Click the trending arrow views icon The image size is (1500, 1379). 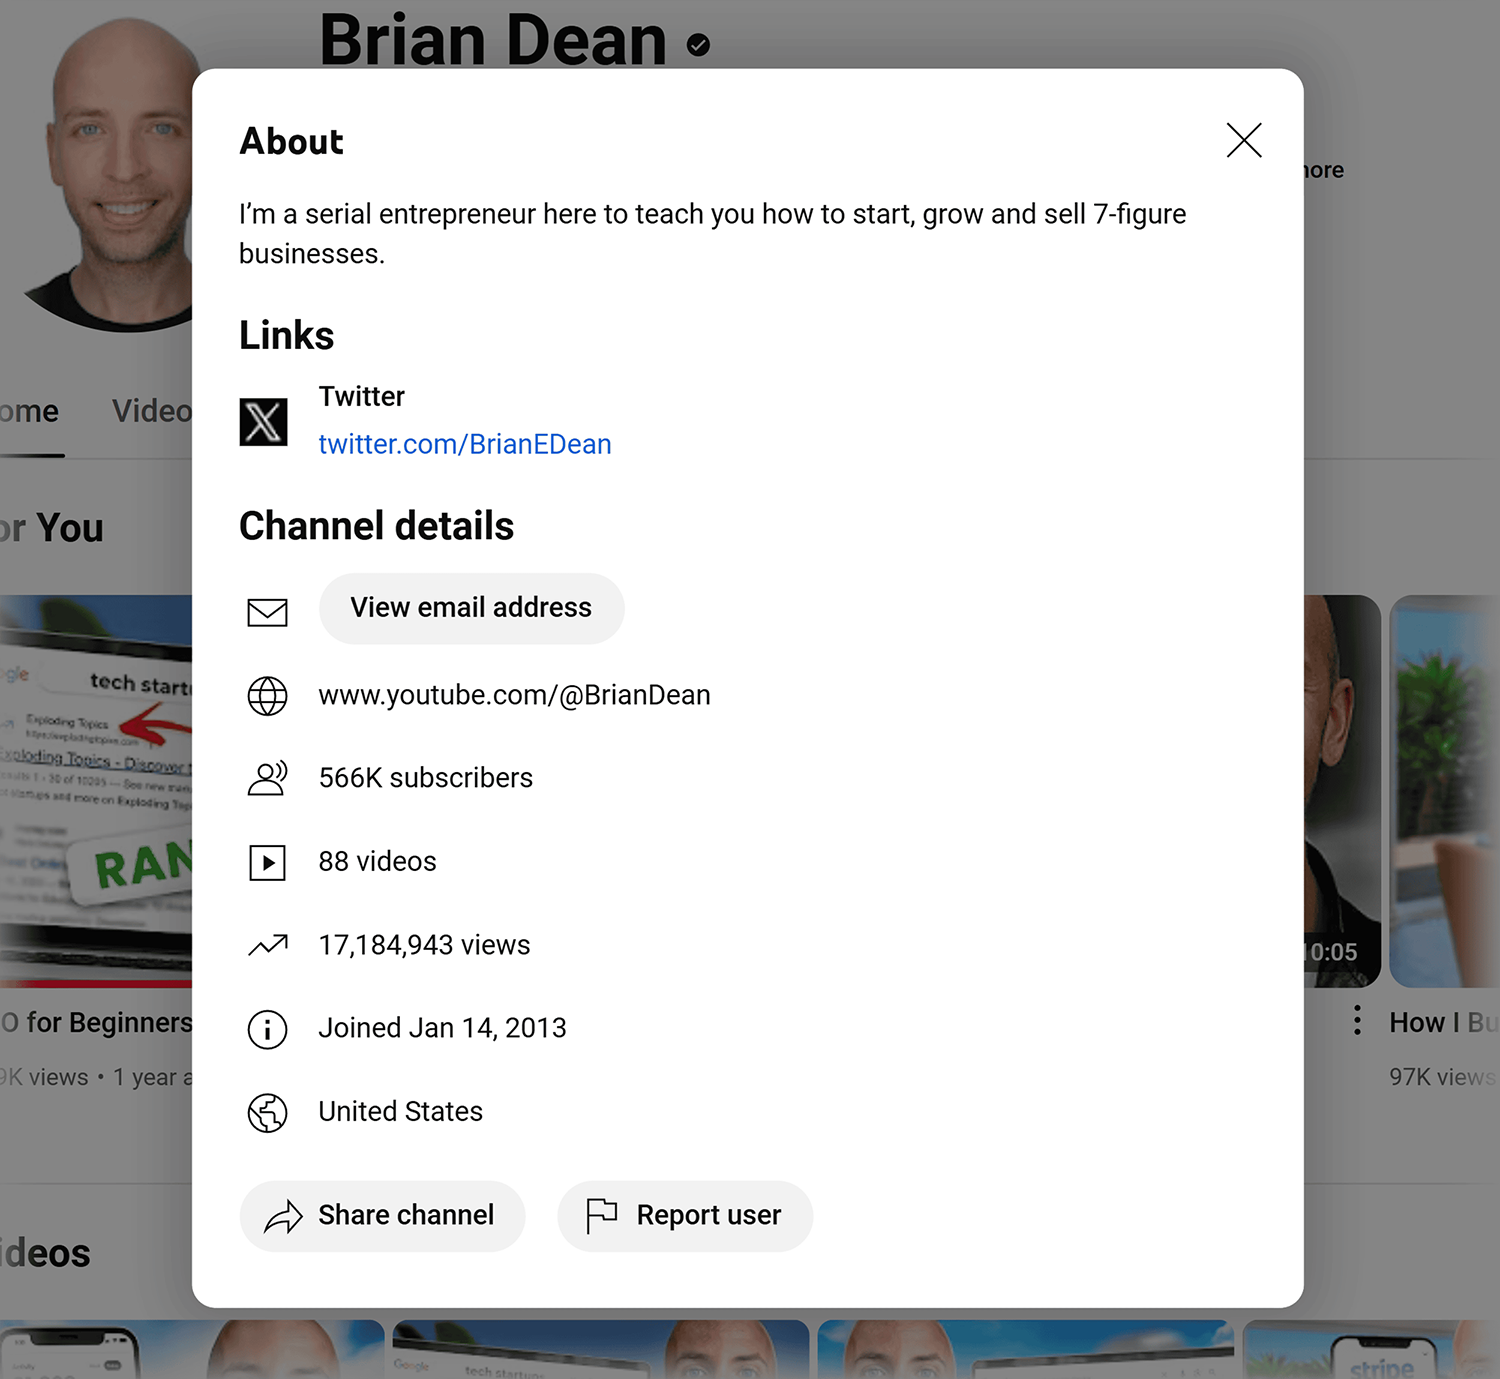pos(267,945)
